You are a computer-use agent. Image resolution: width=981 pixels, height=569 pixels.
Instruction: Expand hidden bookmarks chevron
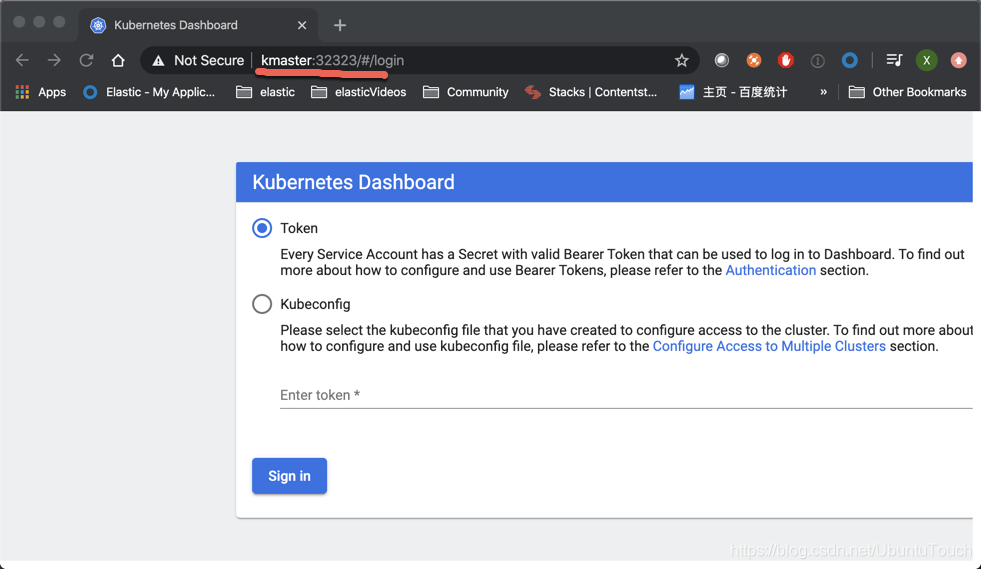(823, 92)
